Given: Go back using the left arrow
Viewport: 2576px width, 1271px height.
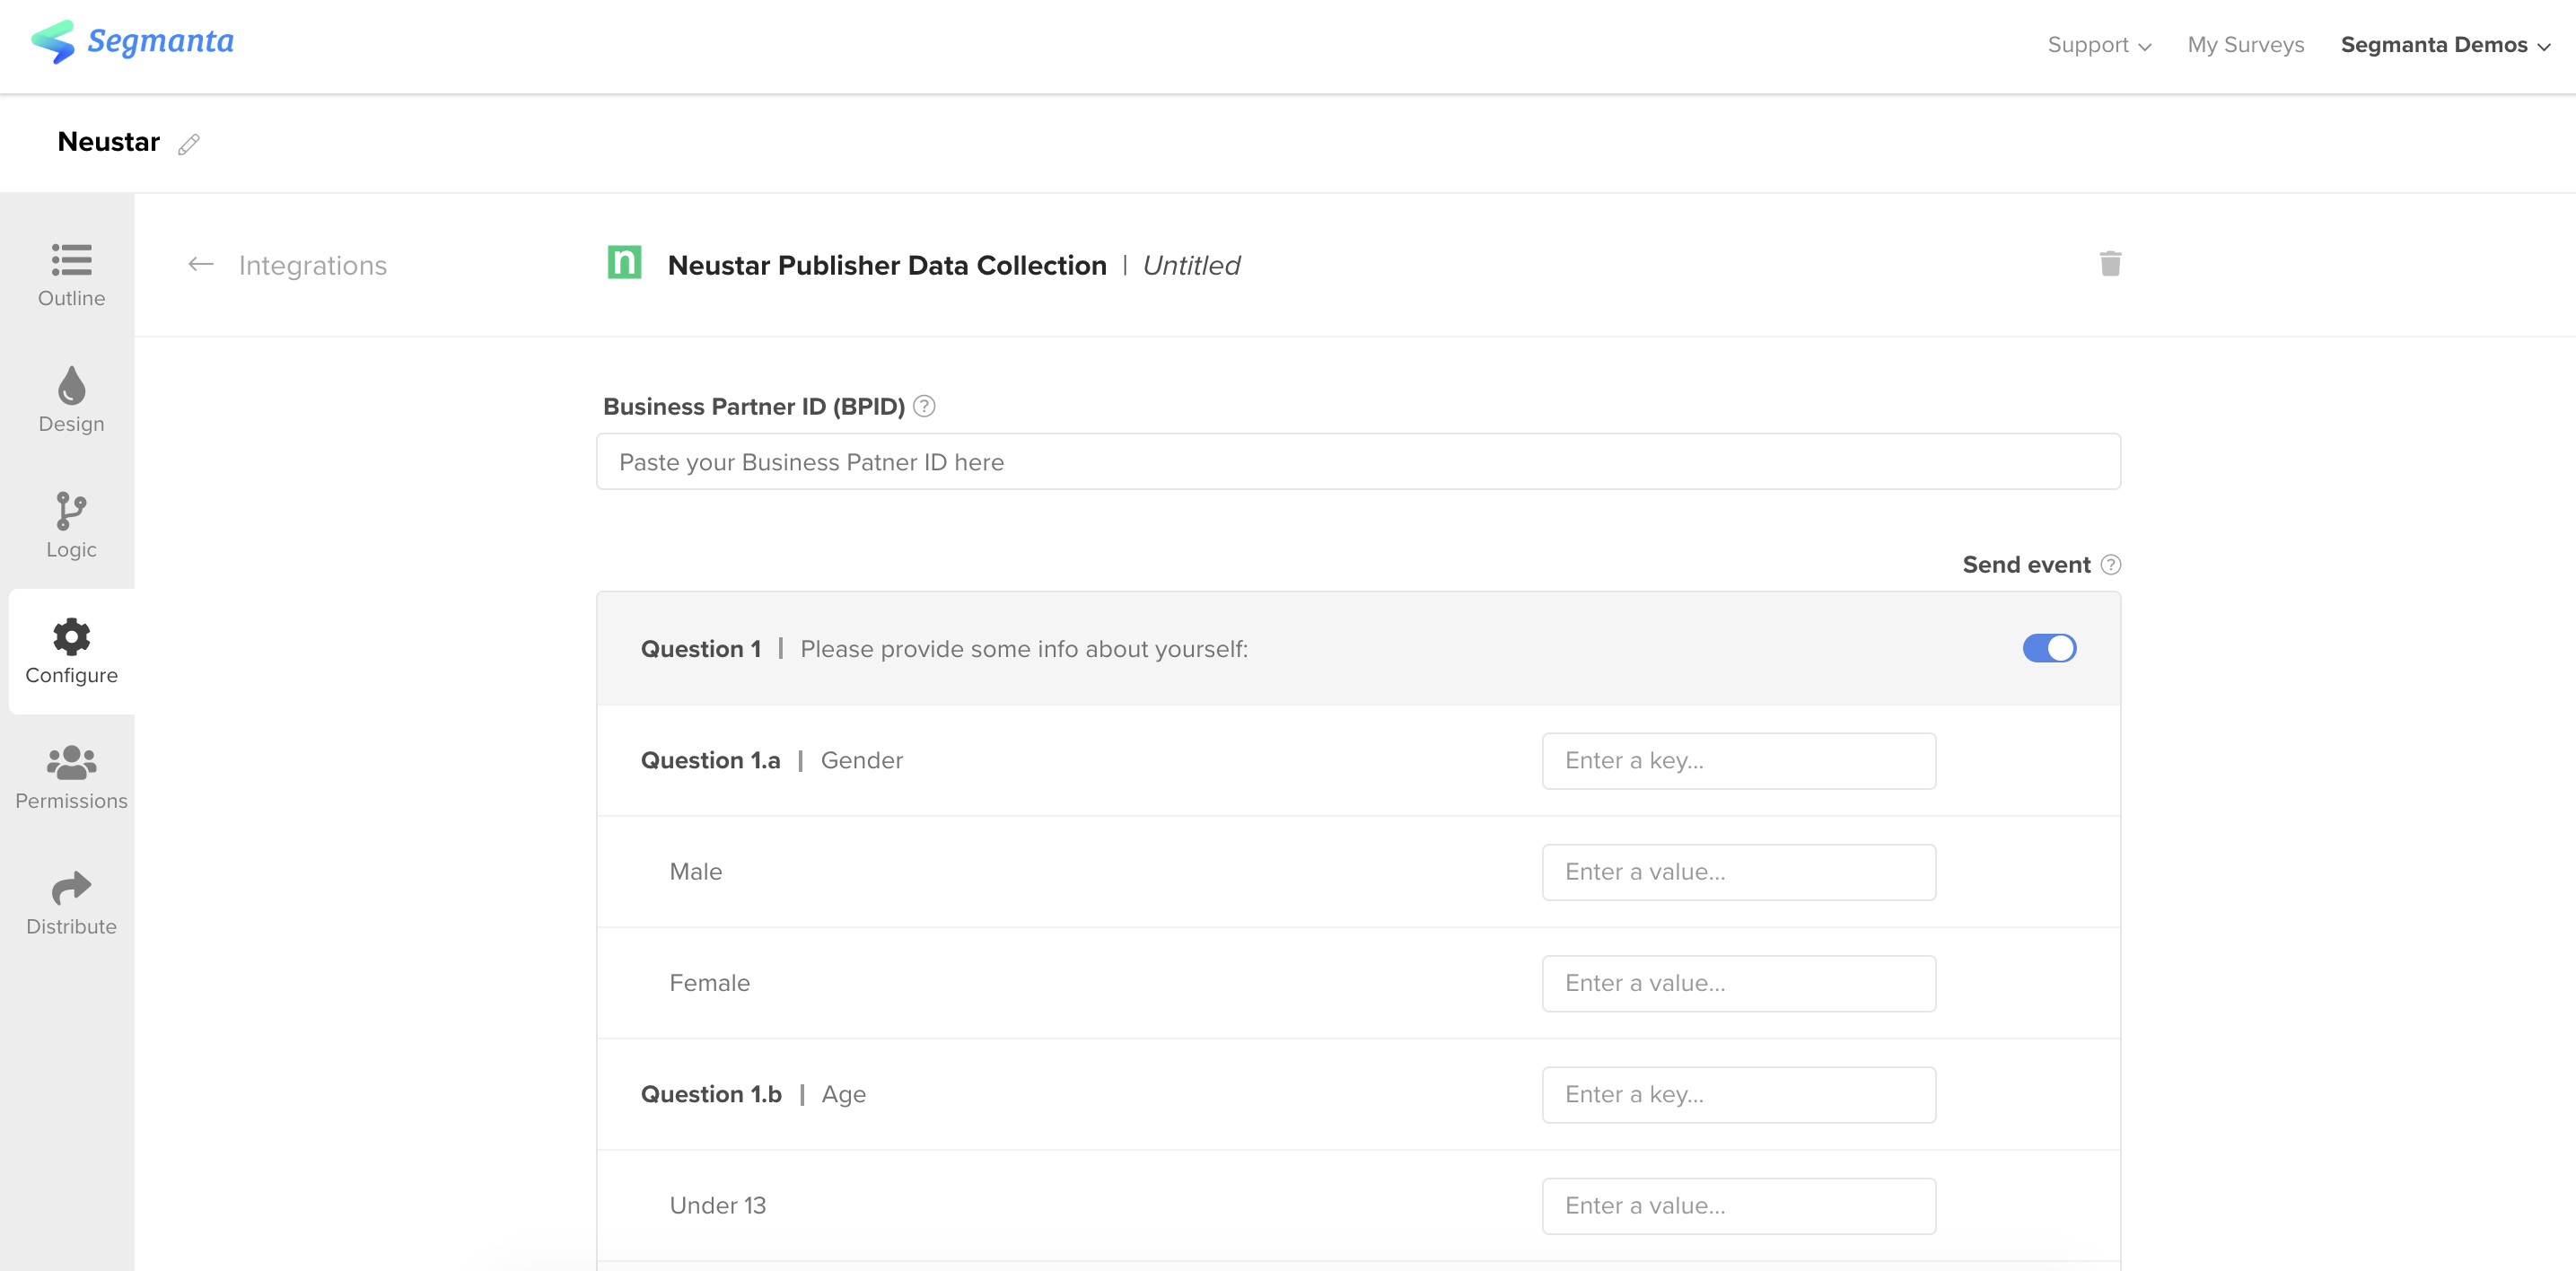Looking at the screenshot, I should coord(201,264).
